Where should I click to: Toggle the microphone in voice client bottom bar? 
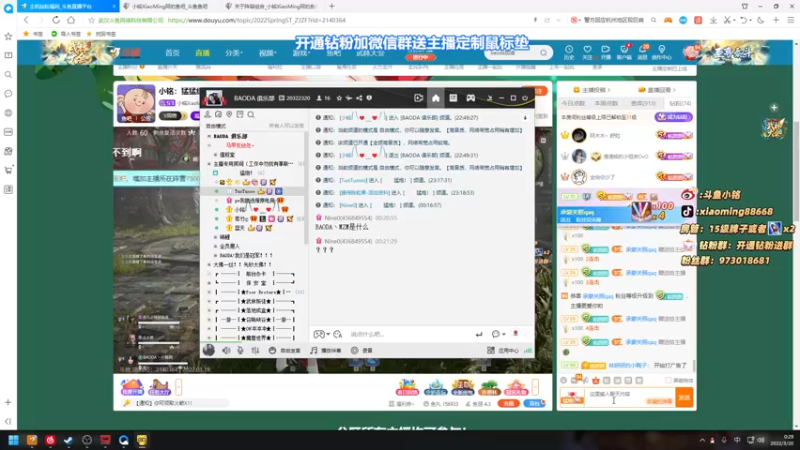pyautogui.click(x=240, y=351)
